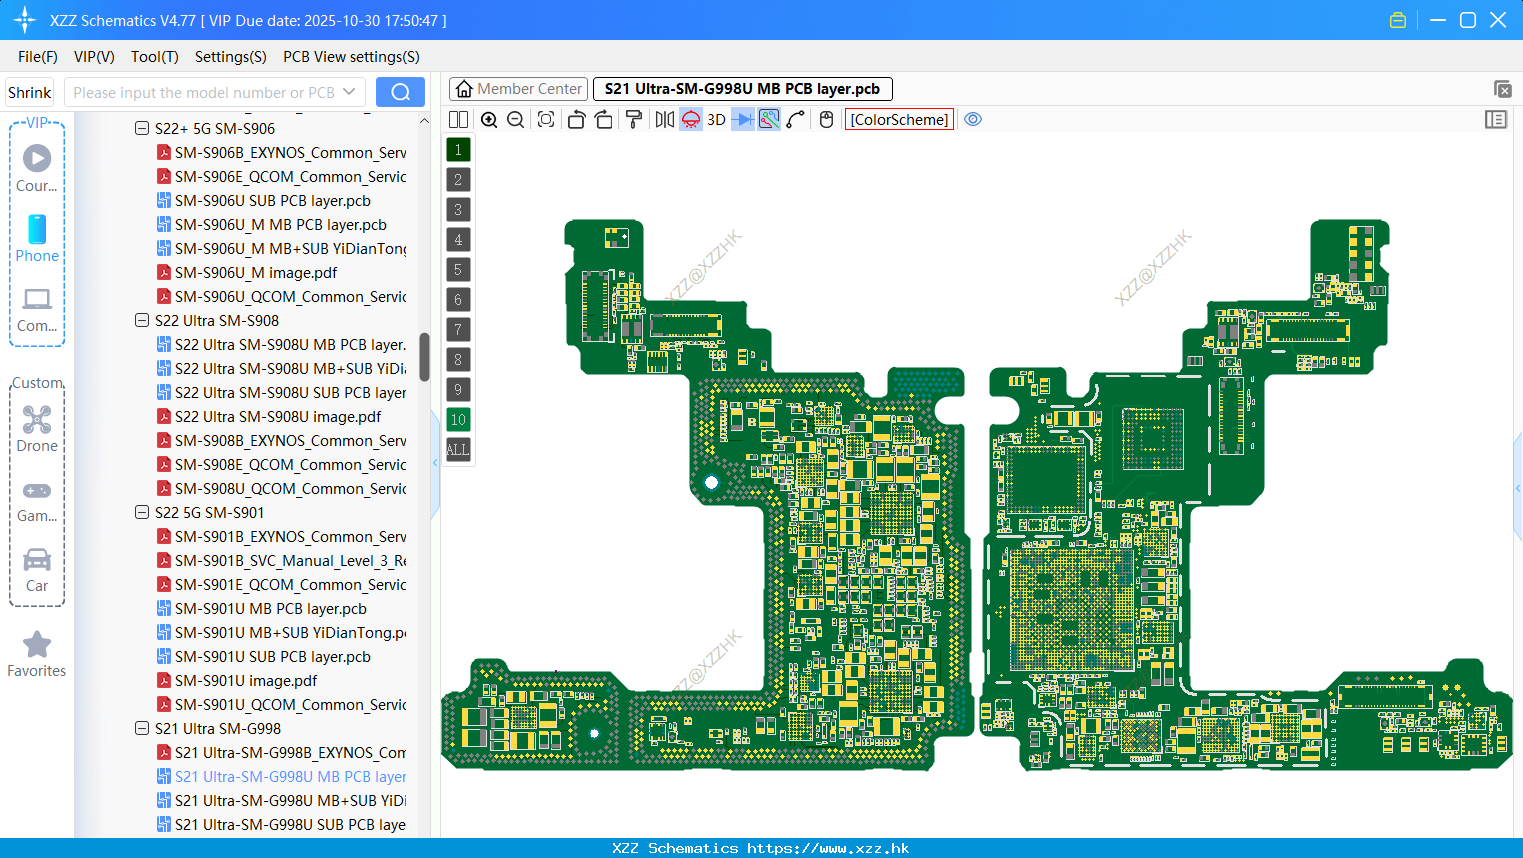
Task: Click the Shrink button
Action: click(x=30, y=92)
